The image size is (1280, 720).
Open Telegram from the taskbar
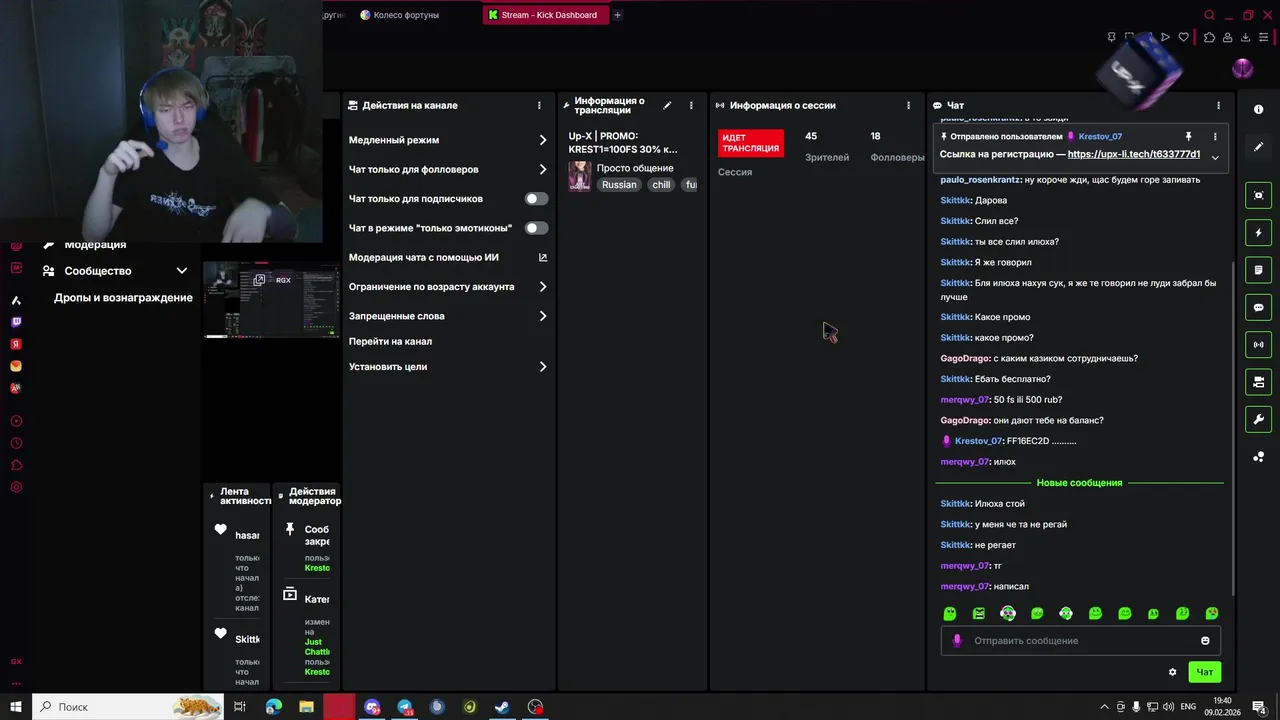405,707
